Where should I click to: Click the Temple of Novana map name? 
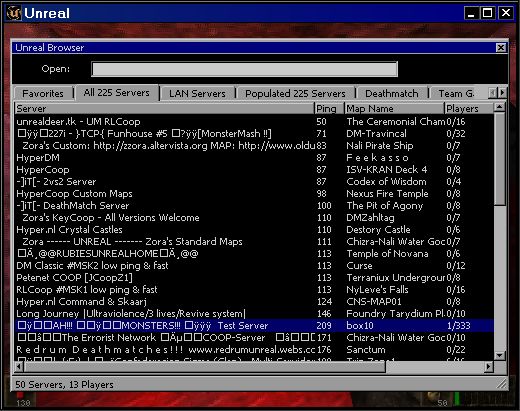(x=387, y=254)
